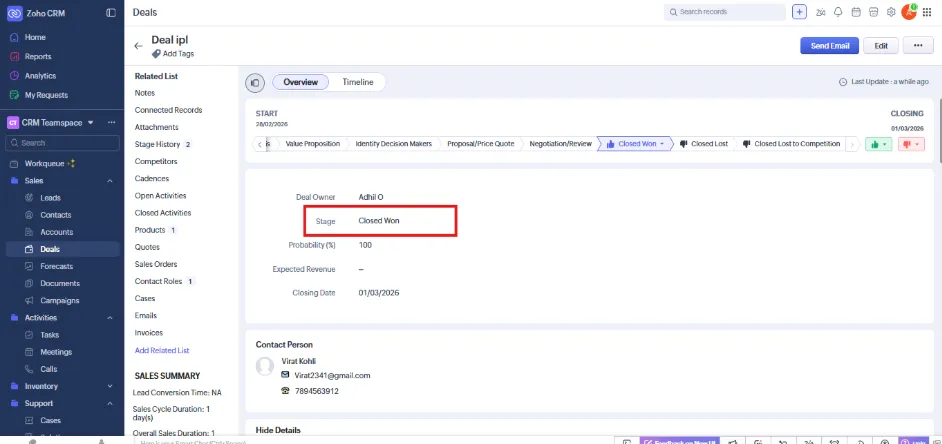Screen dimensions: 942x444
Task: Open the notifications bell
Action: point(838,12)
